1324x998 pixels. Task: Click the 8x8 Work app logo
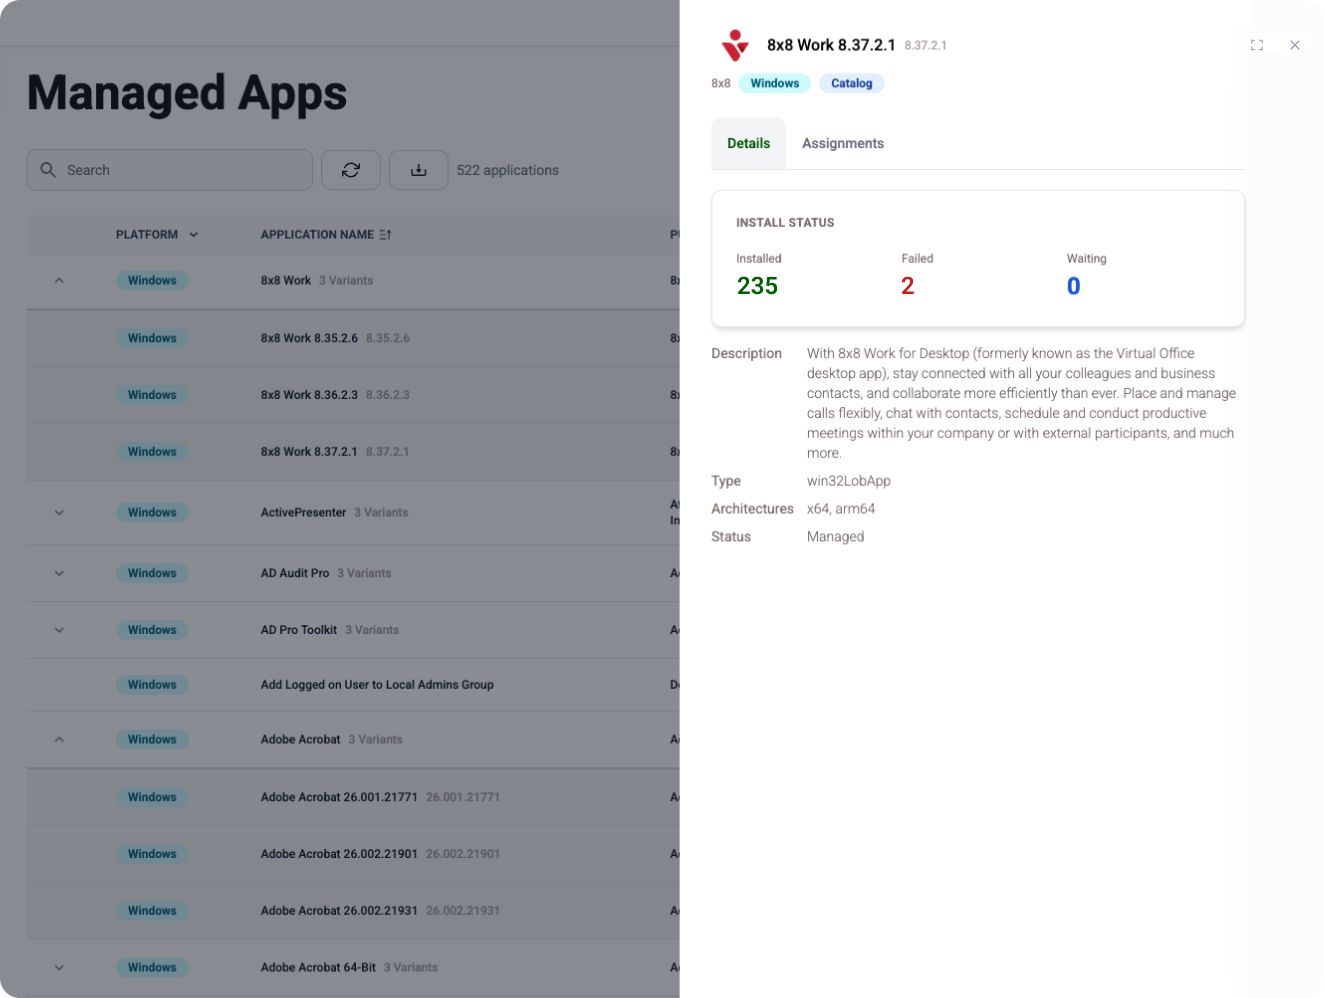[x=735, y=45]
